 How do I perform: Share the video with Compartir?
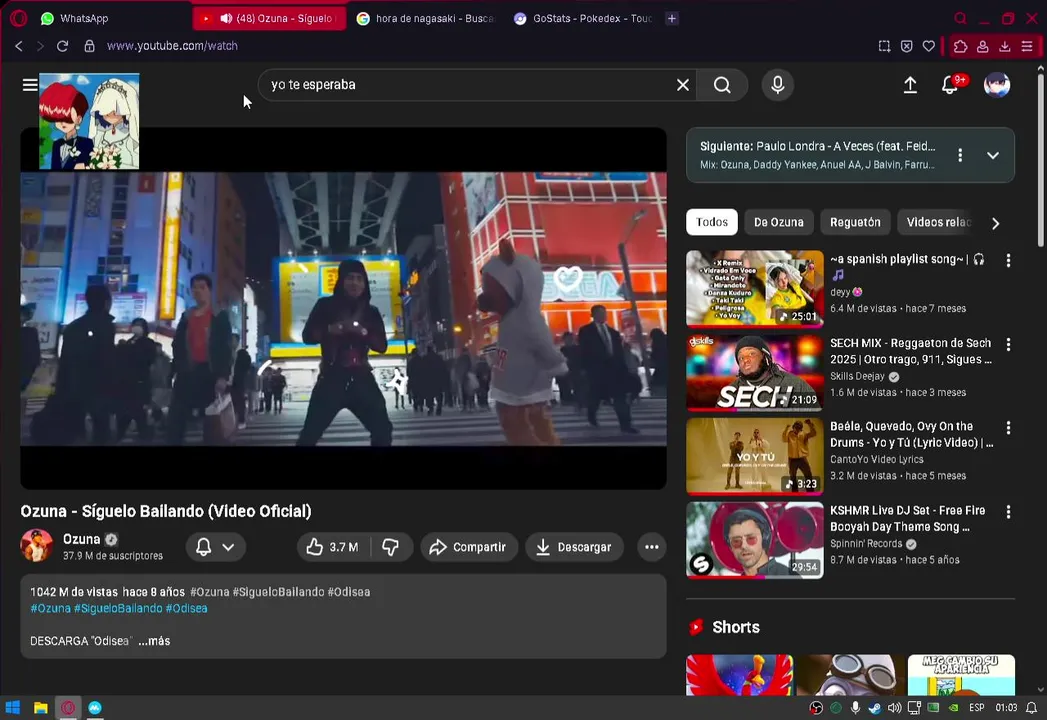point(467,547)
